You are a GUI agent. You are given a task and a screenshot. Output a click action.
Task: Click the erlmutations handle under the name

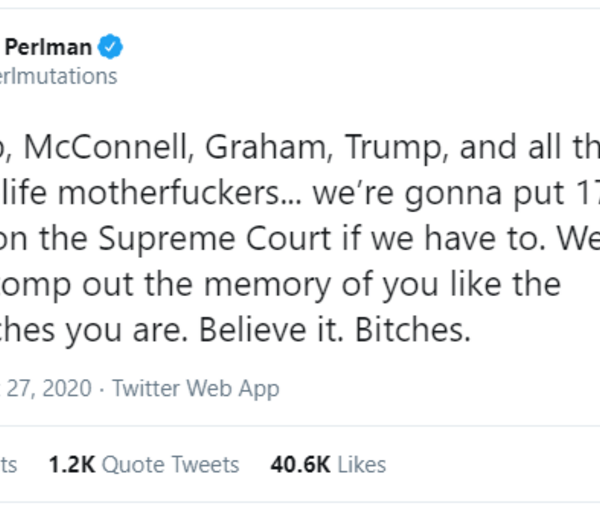pos(58,76)
